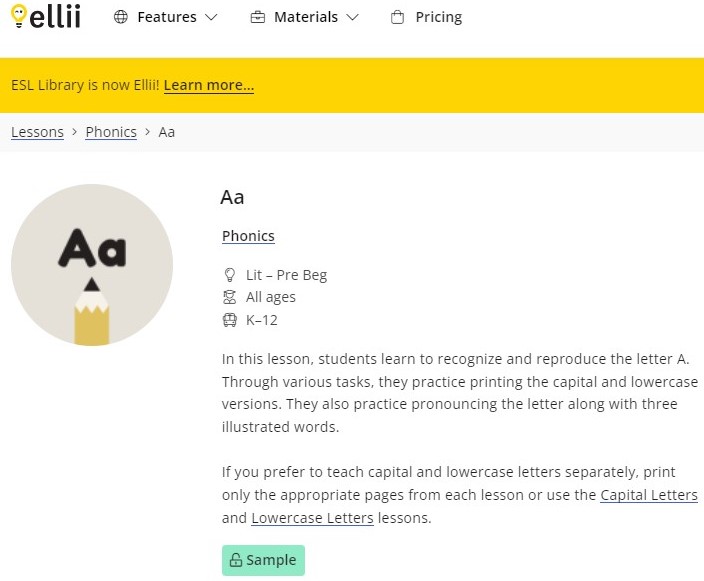The height and width of the screenshot is (581, 704).
Task: Click the lightbulb icon next to Lit – Pre Beg
Action: (x=229, y=275)
